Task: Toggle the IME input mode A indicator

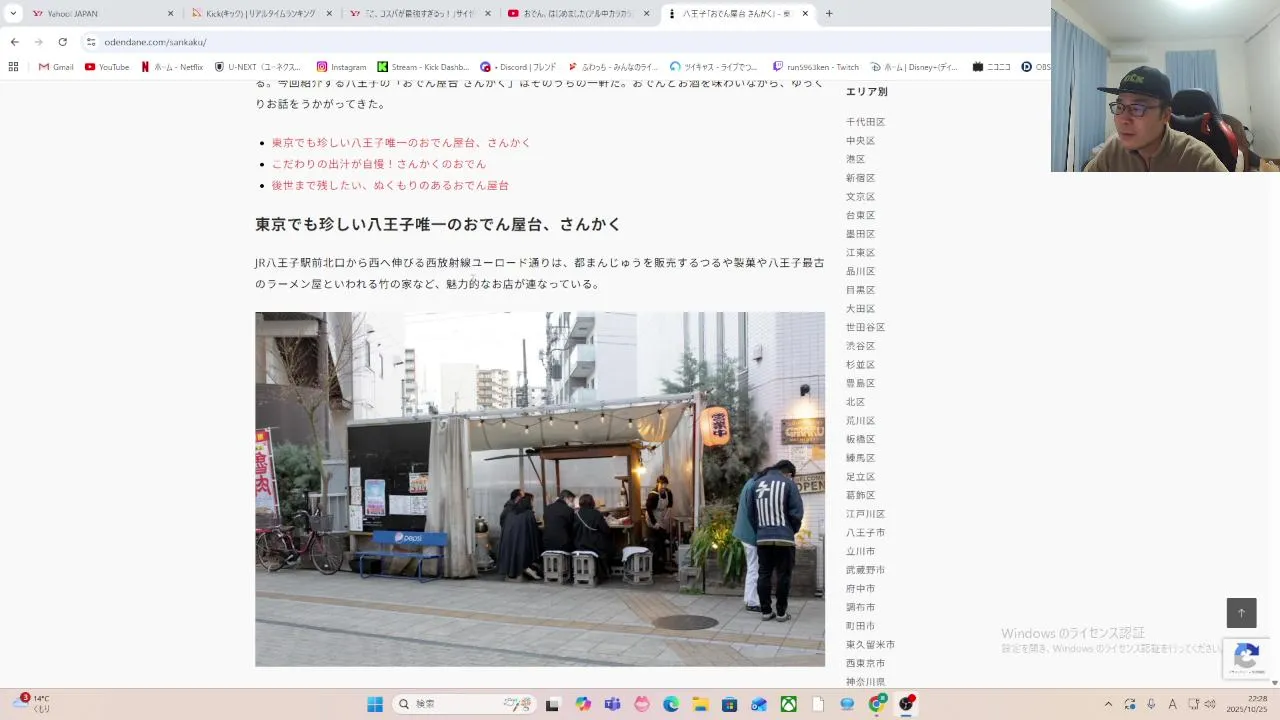Action: click(1172, 704)
